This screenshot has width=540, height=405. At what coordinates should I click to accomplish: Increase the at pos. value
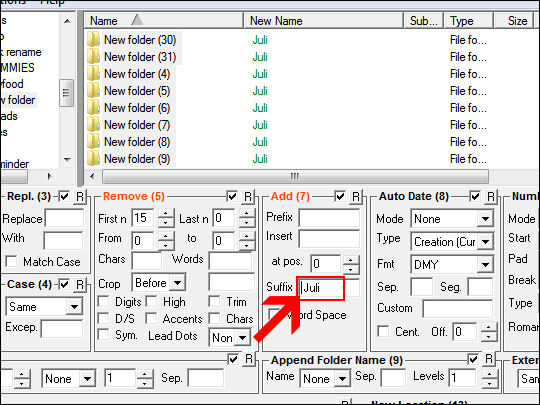point(351,260)
